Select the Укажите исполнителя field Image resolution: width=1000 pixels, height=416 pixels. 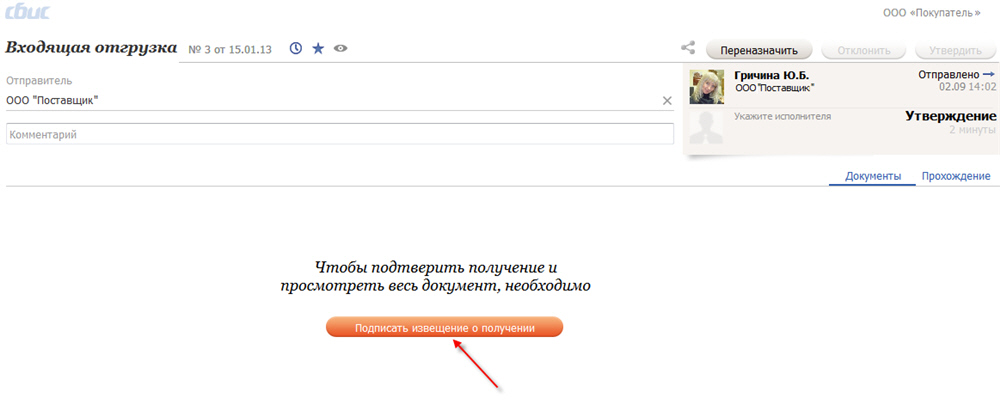tap(782, 117)
